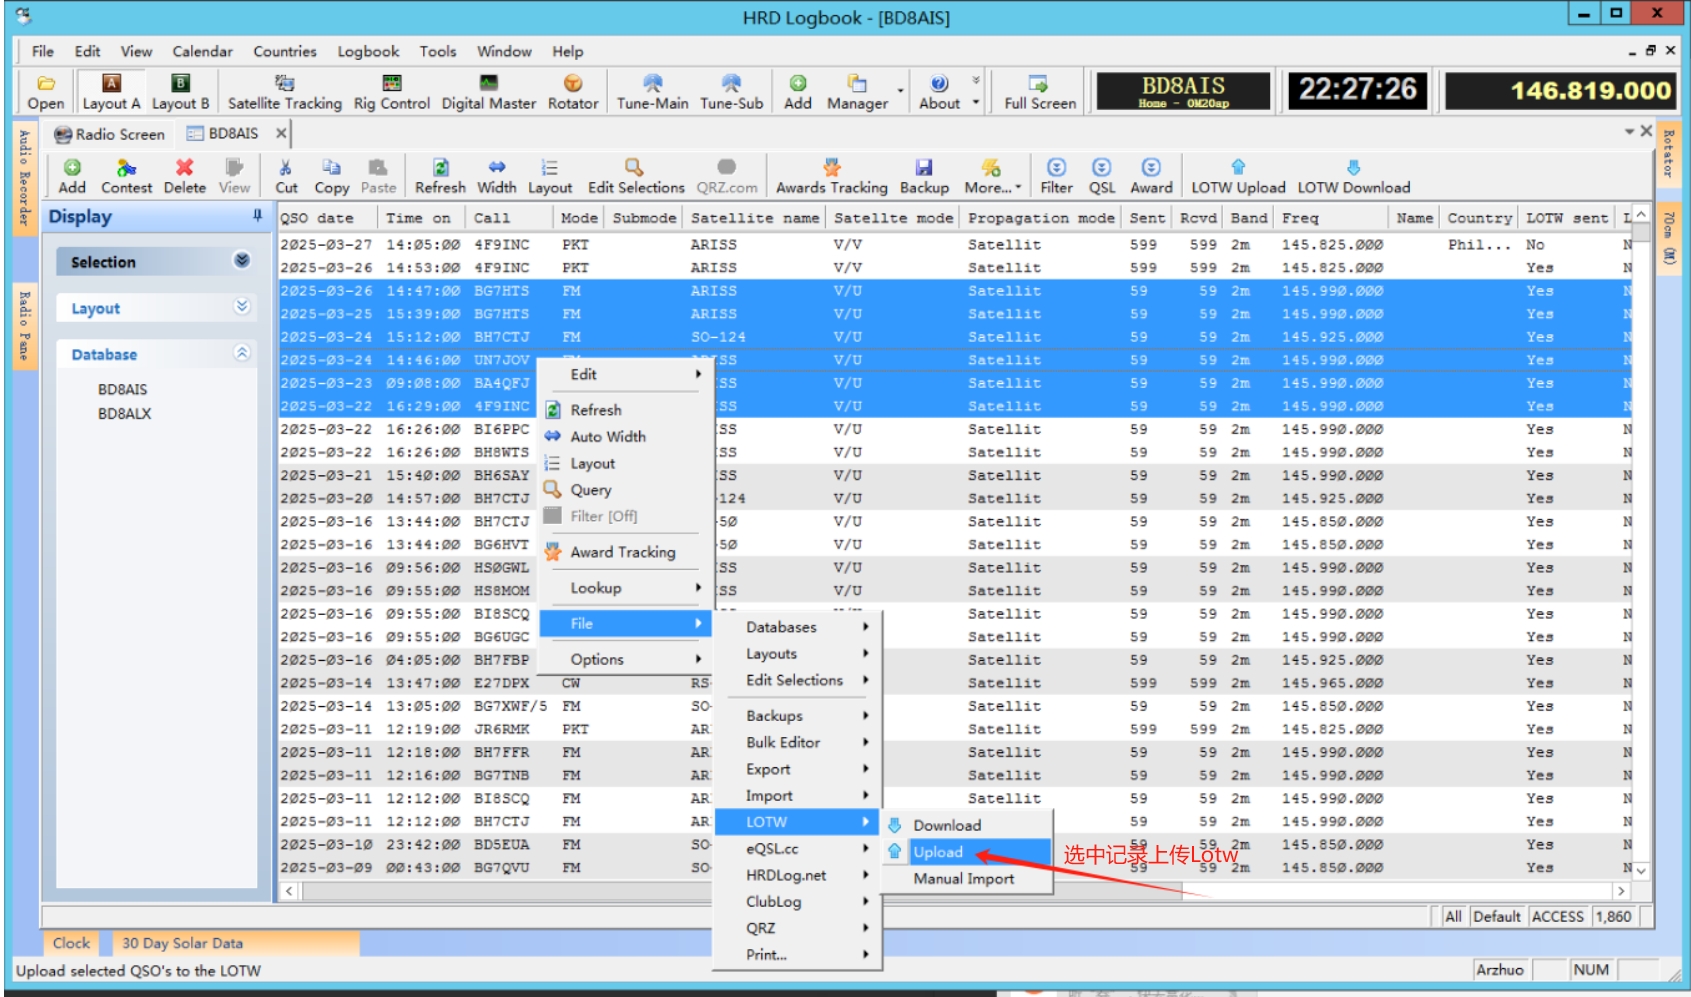Viewport: 1691px width, 997px height.
Task: Open the Countries menu
Action: 285,51
